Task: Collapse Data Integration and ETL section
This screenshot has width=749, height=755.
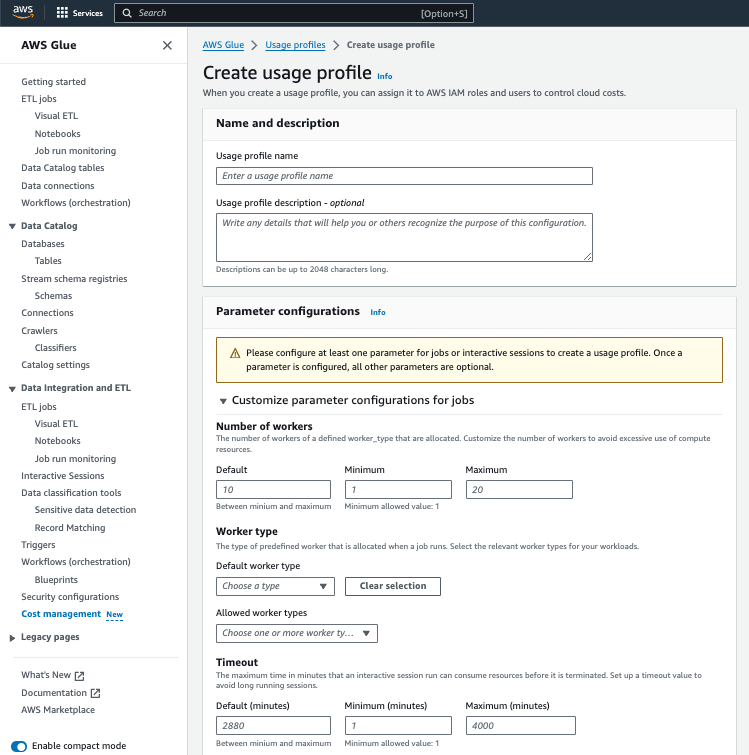Action: 12,388
